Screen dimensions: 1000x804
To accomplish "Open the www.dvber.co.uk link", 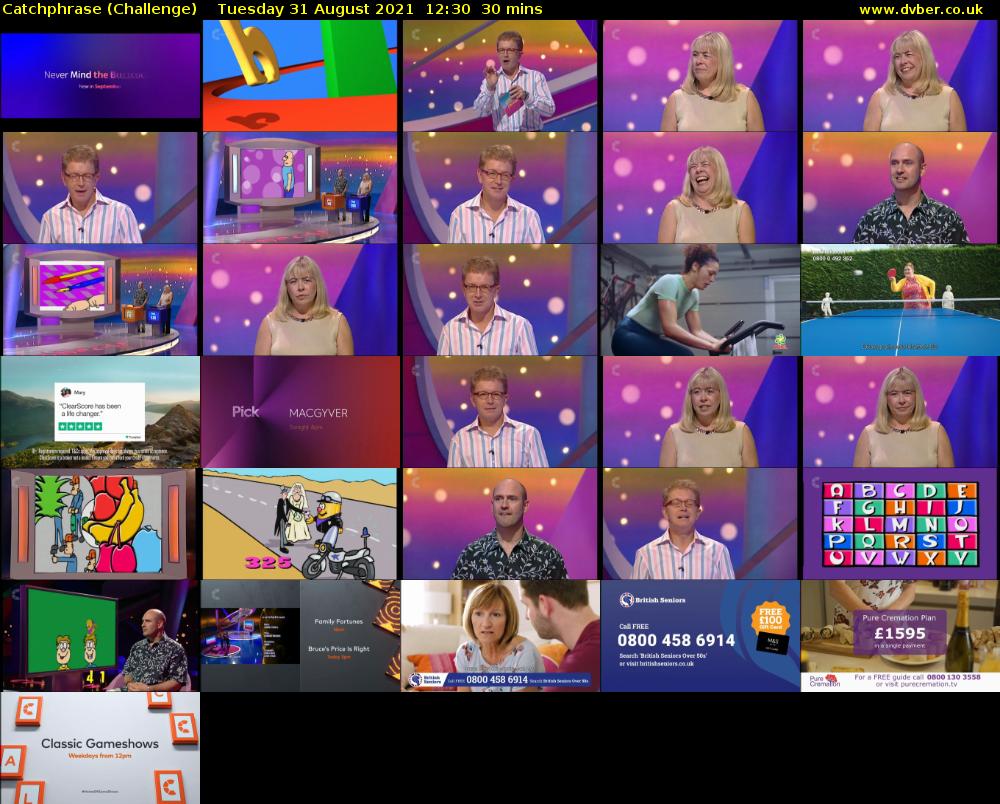I will [923, 9].
